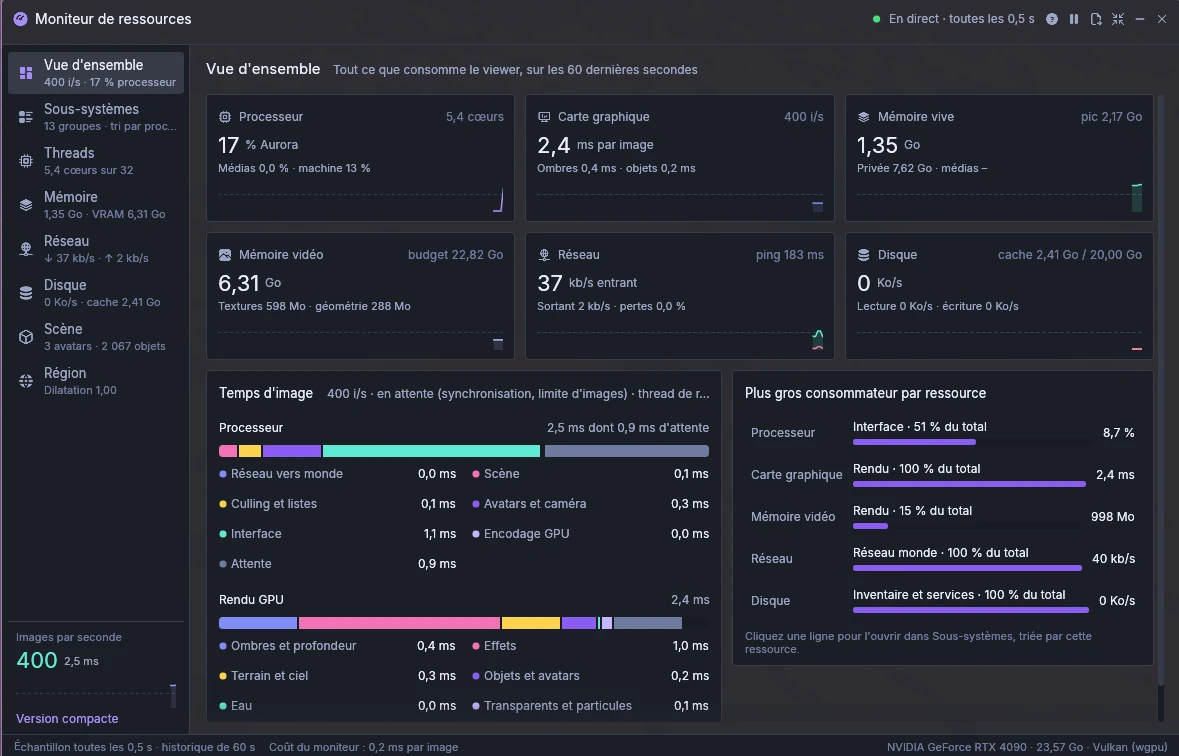
Task: Open the Réseau 37 kb/s entrant card
Action: point(680,296)
